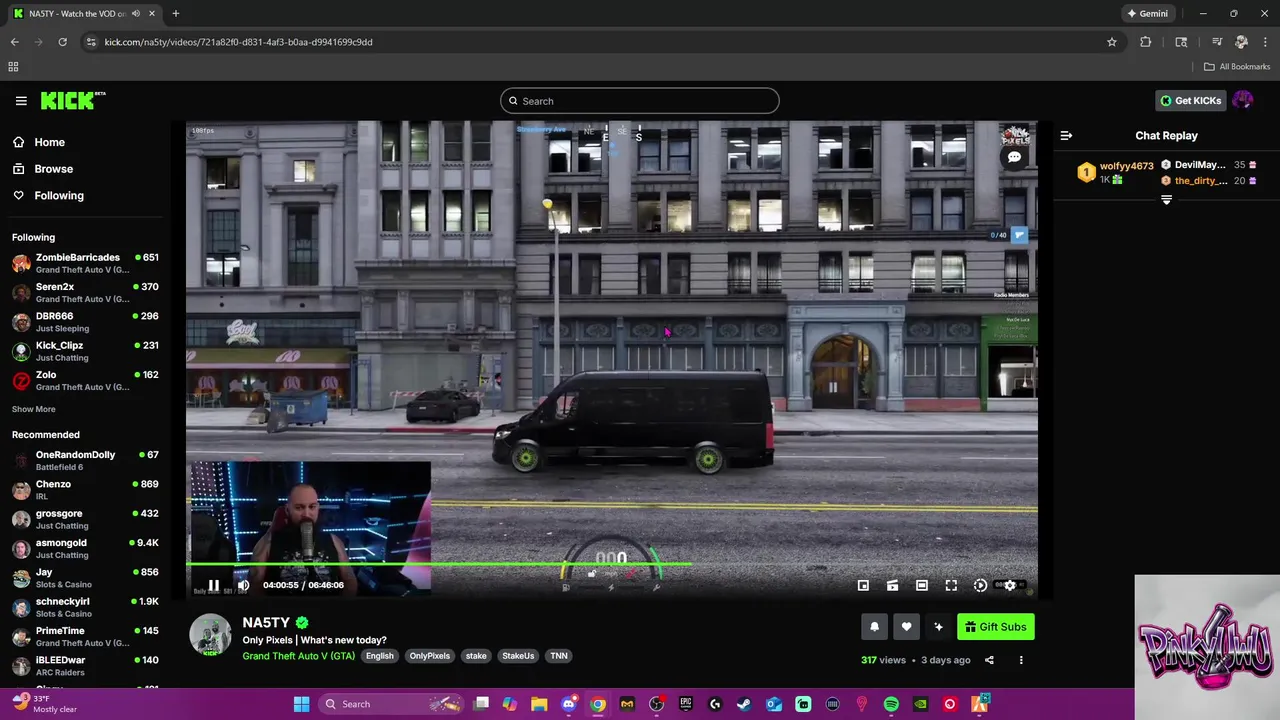Open Windows Start menu
The width and height of the screenshot is (1280, 720).
[x=301, y=704]
